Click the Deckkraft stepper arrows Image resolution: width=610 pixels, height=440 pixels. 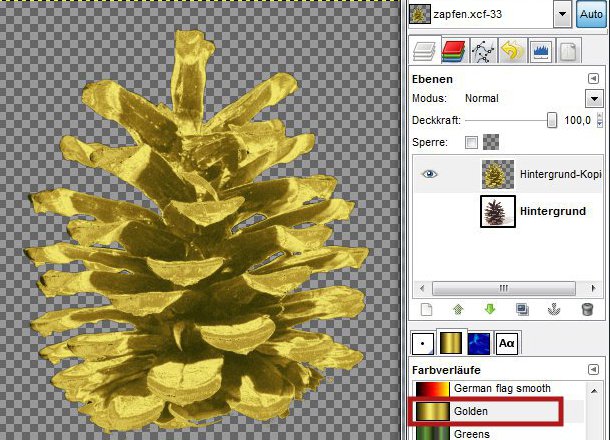click(599, 120)
